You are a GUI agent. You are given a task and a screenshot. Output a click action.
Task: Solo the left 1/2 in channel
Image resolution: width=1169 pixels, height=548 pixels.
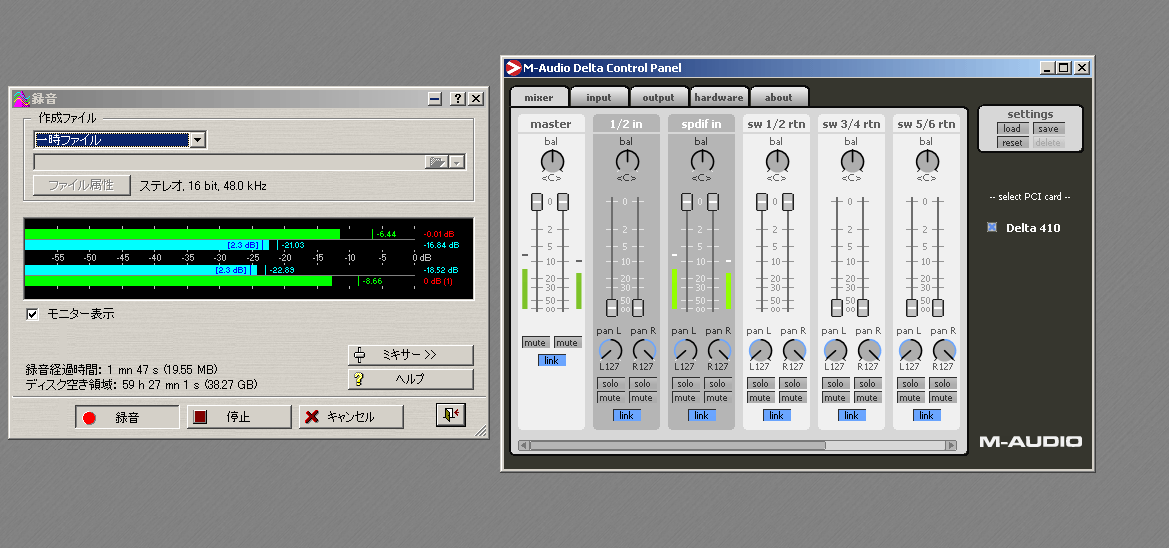click(x=610, y=384)
